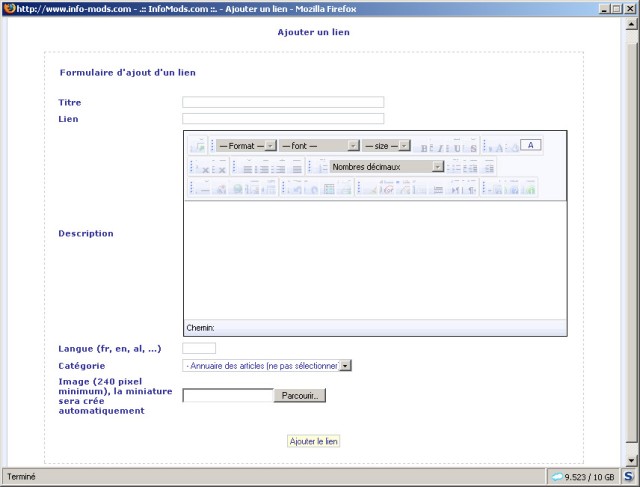This screenshot has height=487, width=640.
Task: Insert a horizontal rule
Action: 203,189
